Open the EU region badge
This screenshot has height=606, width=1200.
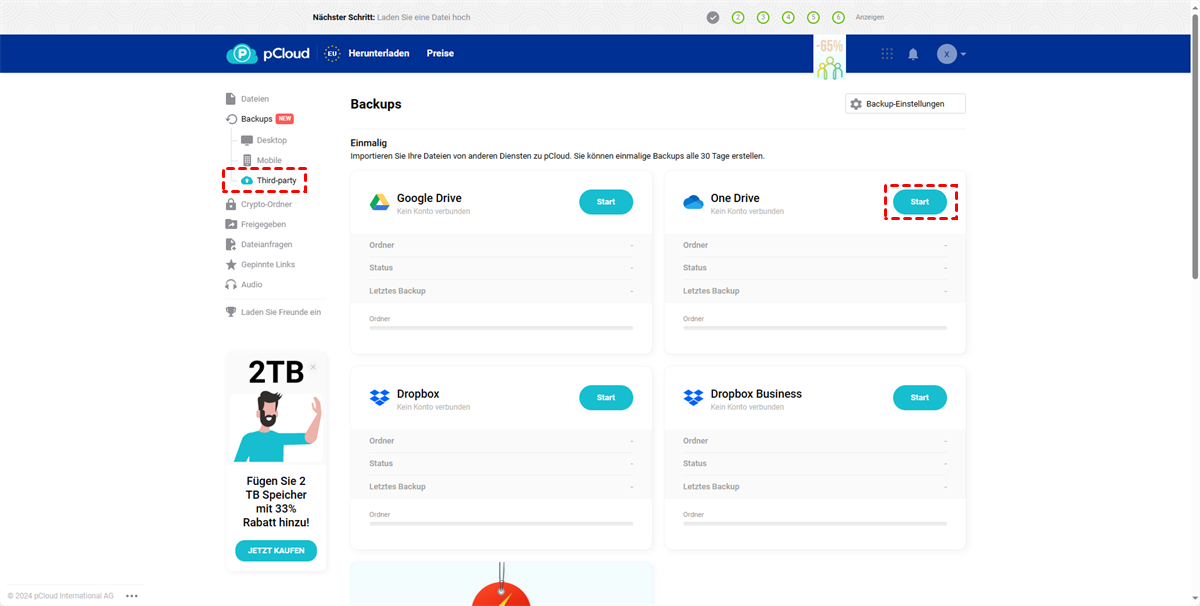tap(332, 54)
